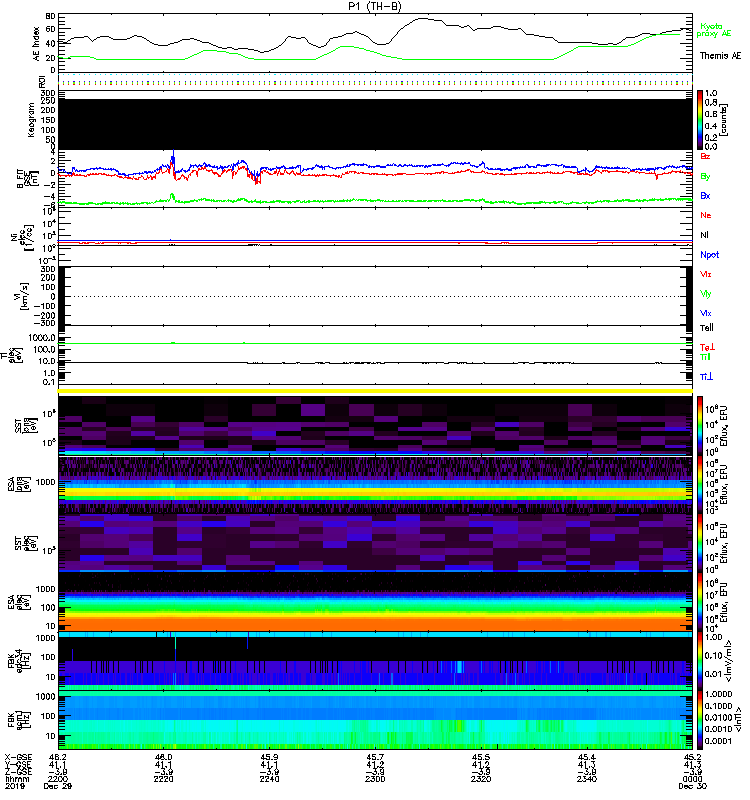Click the "45.9" X-GSE value
This screenshot has width=750, height=800.
pos(269,757)
